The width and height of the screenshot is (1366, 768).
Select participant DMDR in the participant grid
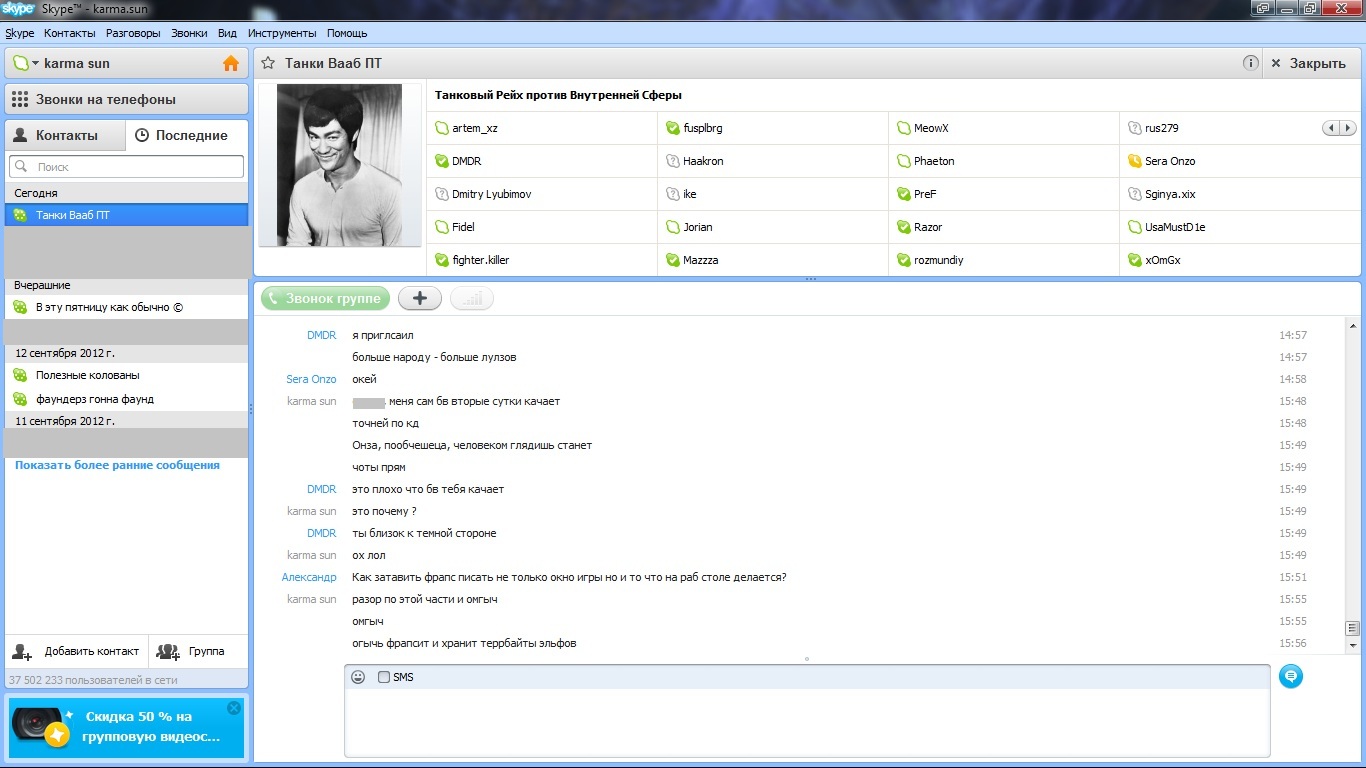point(467,161)
